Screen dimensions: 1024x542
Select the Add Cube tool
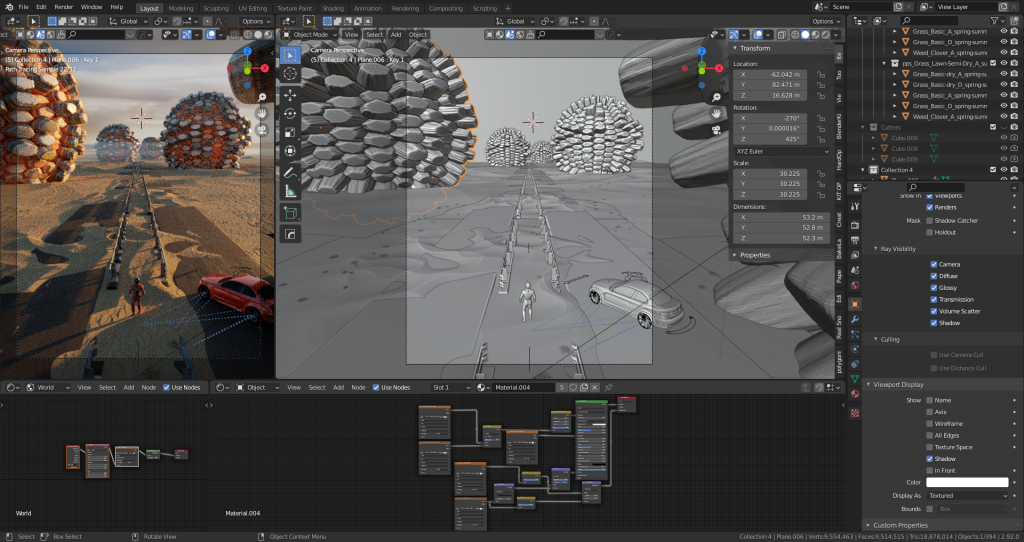click(x=290, y=212)
